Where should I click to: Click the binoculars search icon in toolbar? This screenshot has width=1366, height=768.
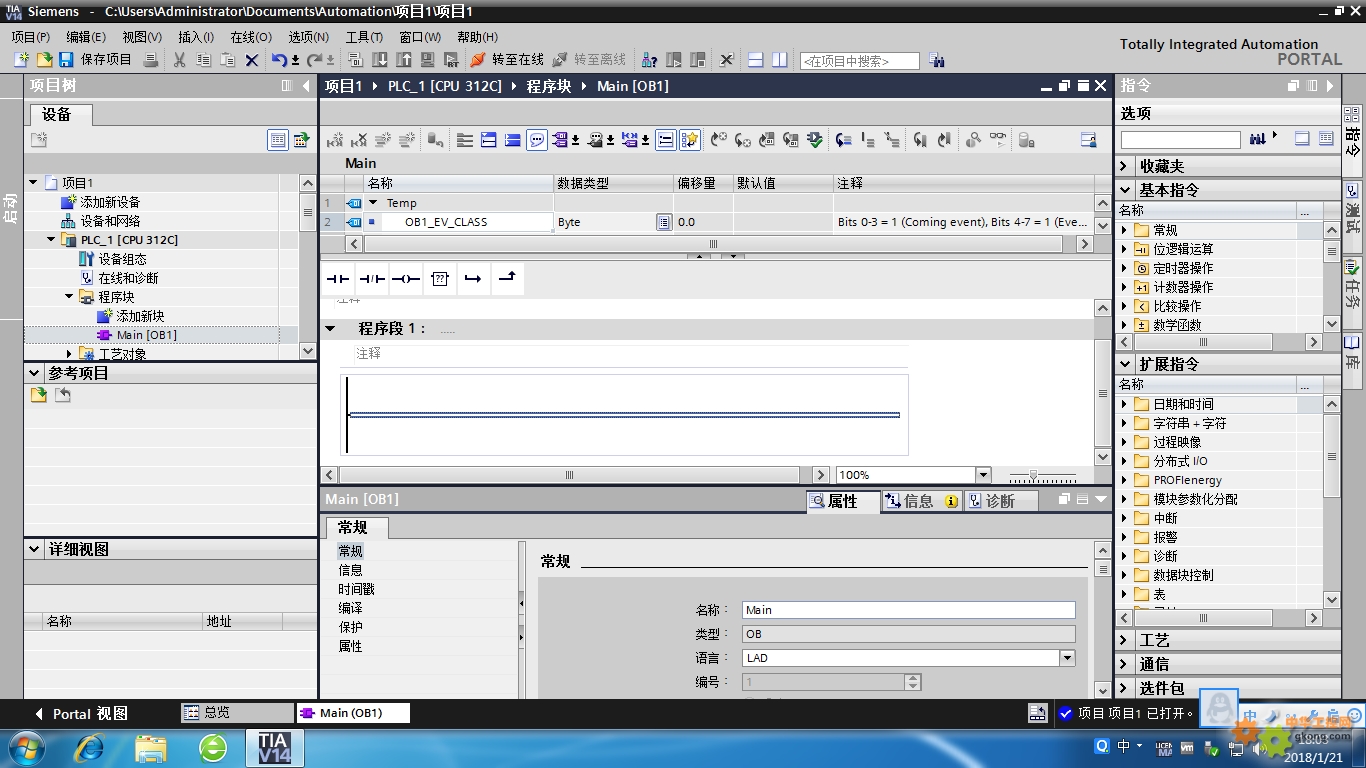[936, 60]
